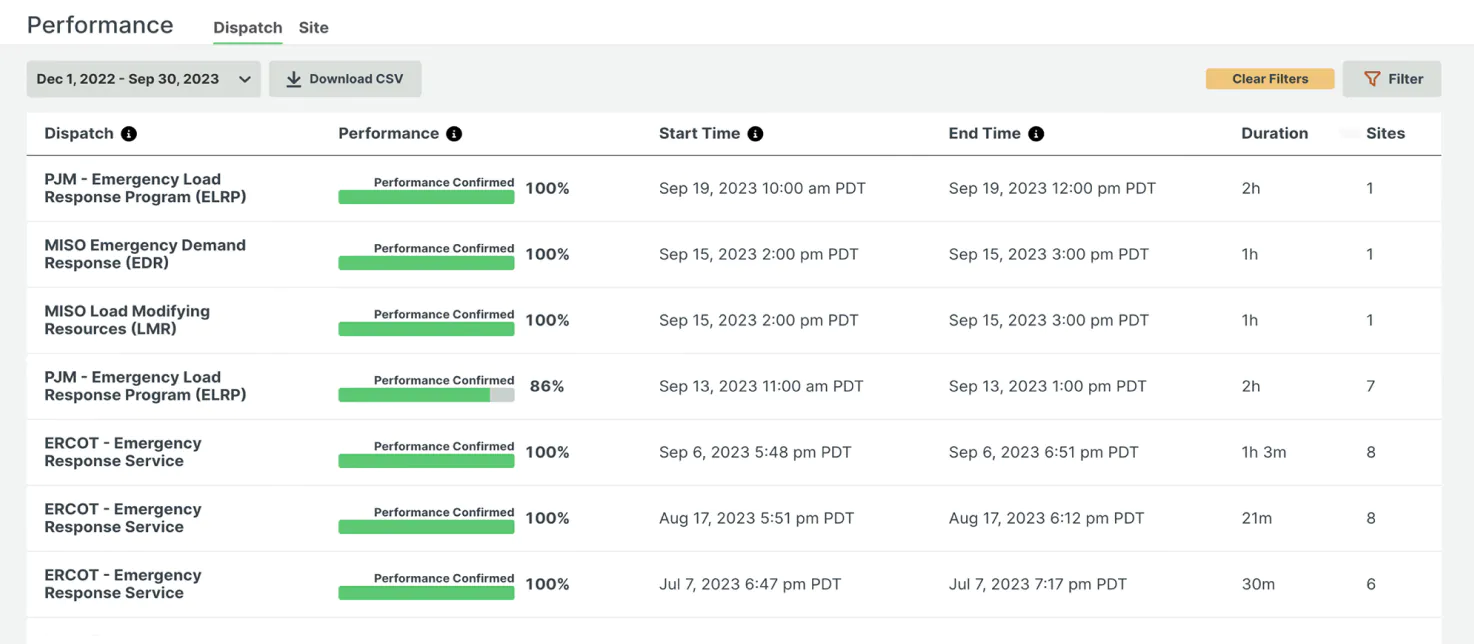Open the Sep 6 ERCOT dispatch row
1474x644 pixels.
click(x=123, y=452)
